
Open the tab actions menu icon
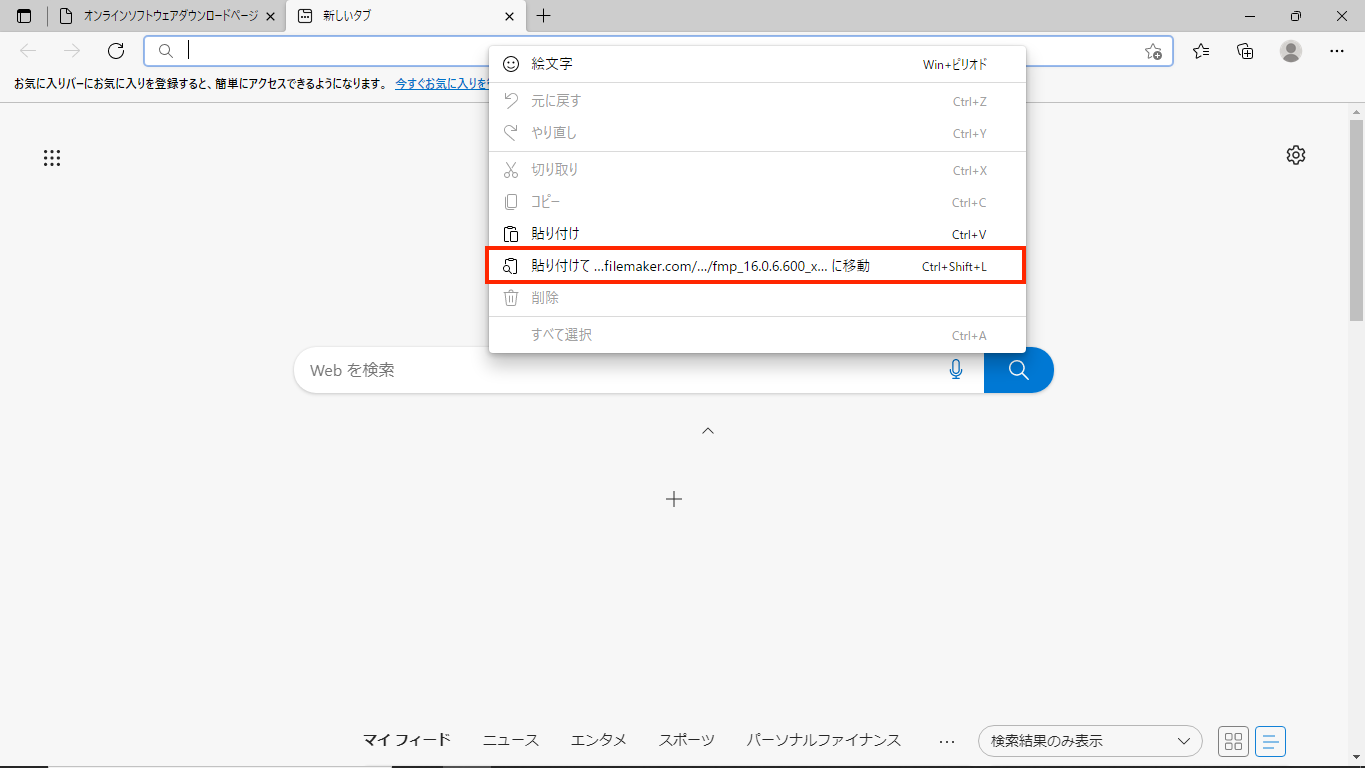(x=22, y=16)
